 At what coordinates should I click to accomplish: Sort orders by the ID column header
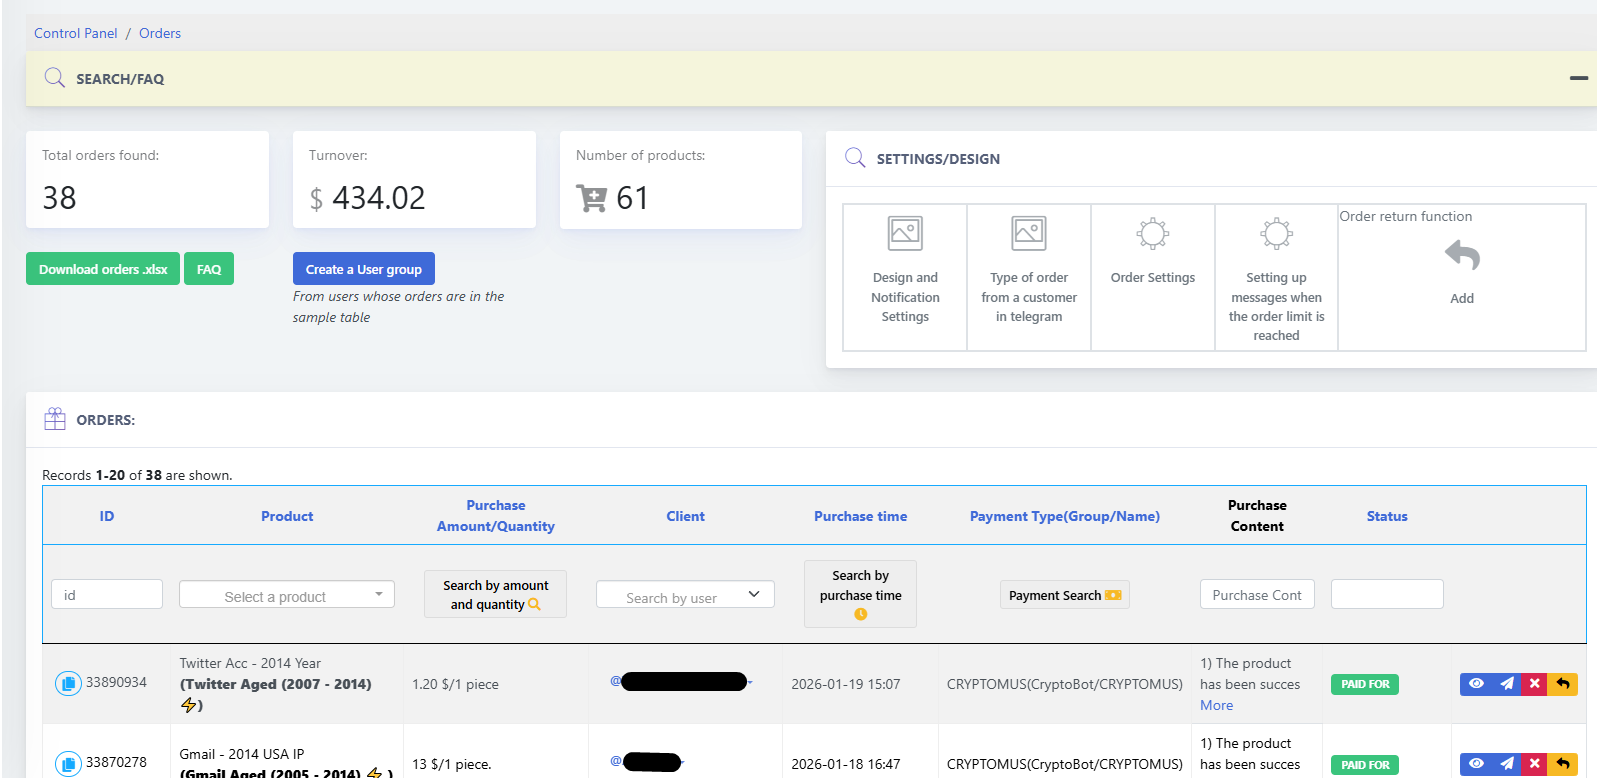(x=107, y=516)
